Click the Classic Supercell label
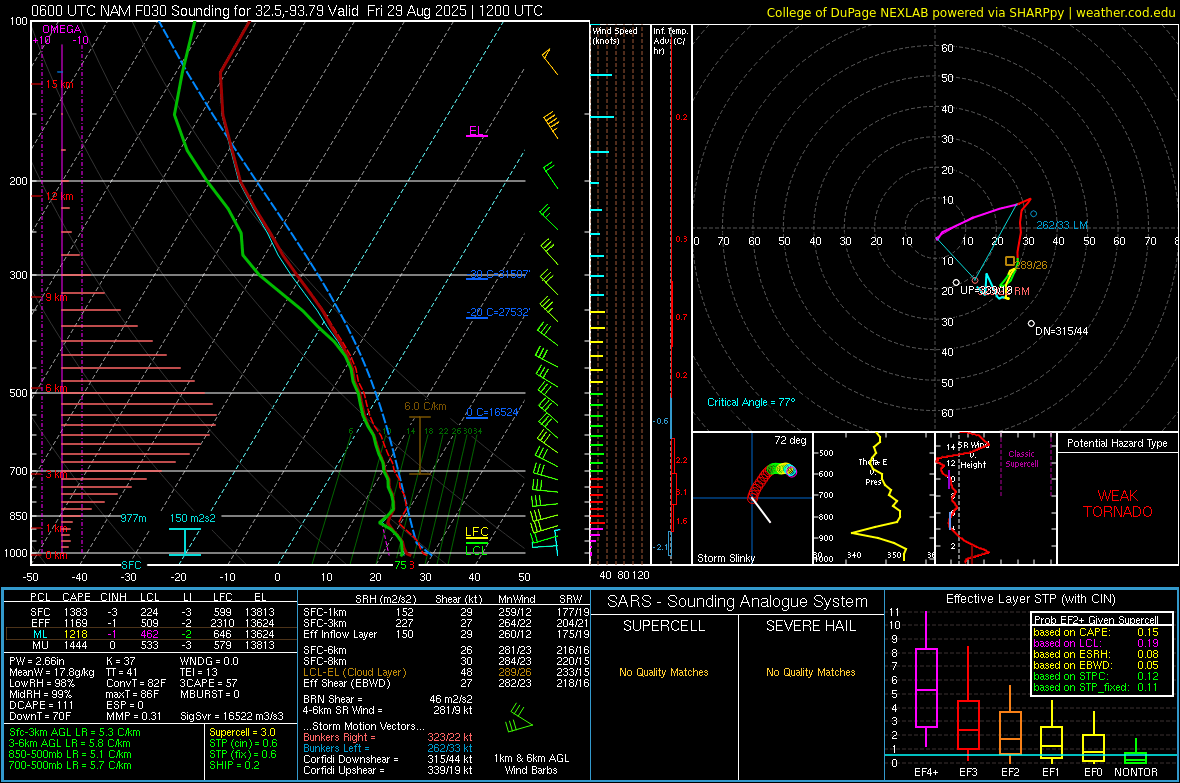The image size is (1180, 783). click(x=1021, y=459)
